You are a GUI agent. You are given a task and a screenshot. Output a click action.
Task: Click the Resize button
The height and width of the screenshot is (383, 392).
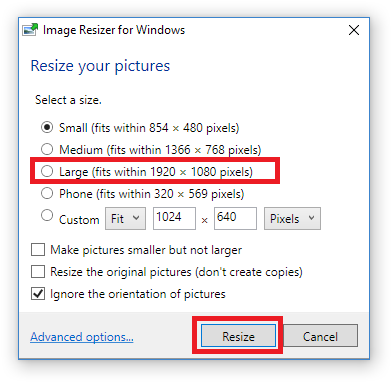(x=238, y=336)
